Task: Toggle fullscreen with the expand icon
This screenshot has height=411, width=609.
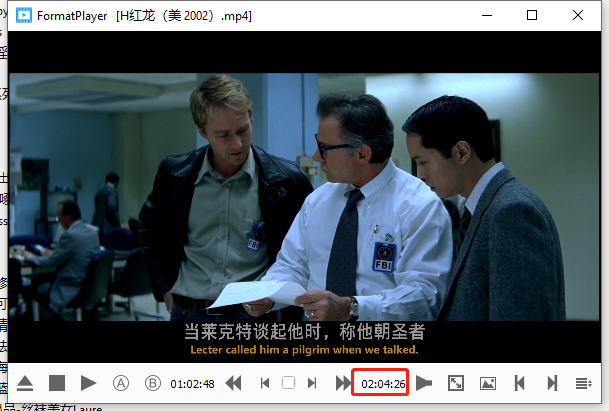Action: [x=456, y=383]
